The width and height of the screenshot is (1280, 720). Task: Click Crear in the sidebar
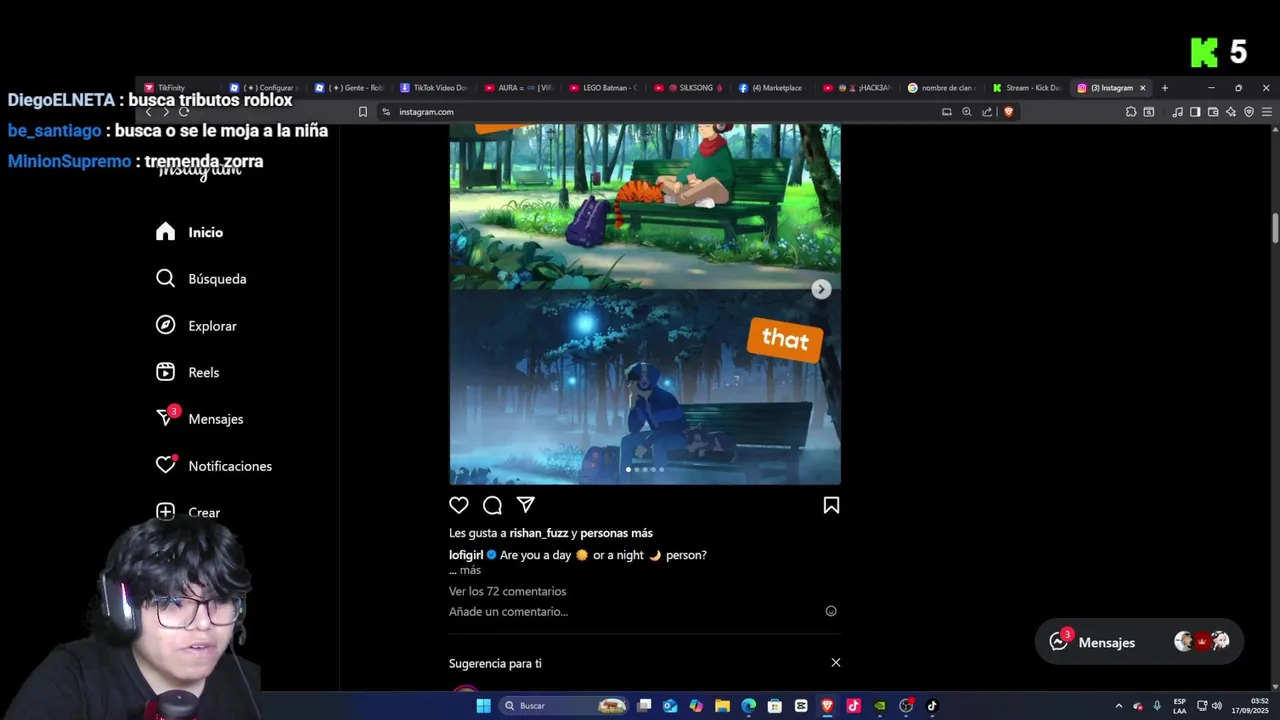pyautogui.click(x=187, y=512)
